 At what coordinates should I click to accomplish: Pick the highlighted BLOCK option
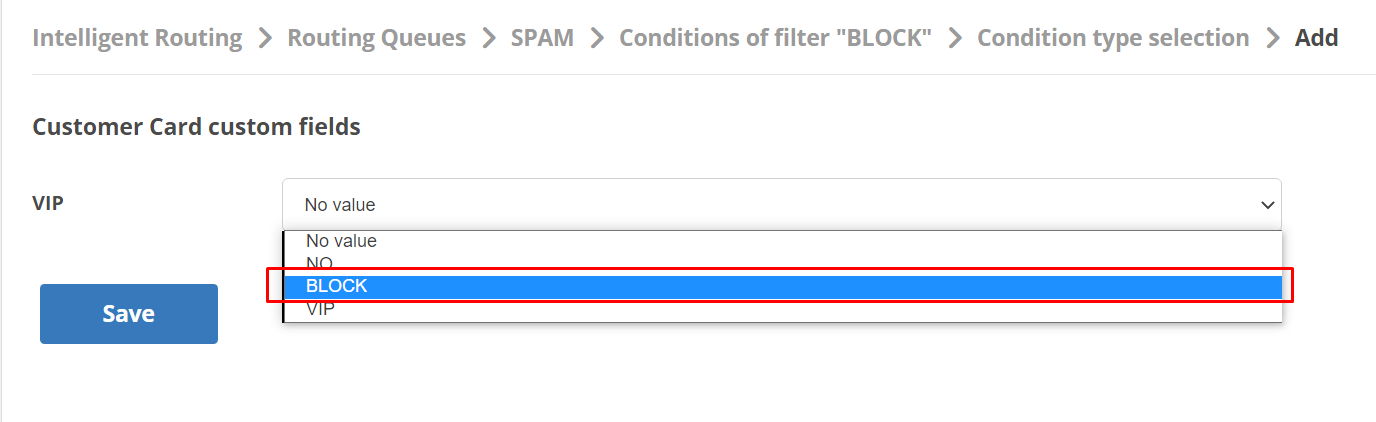click(783, 286)
